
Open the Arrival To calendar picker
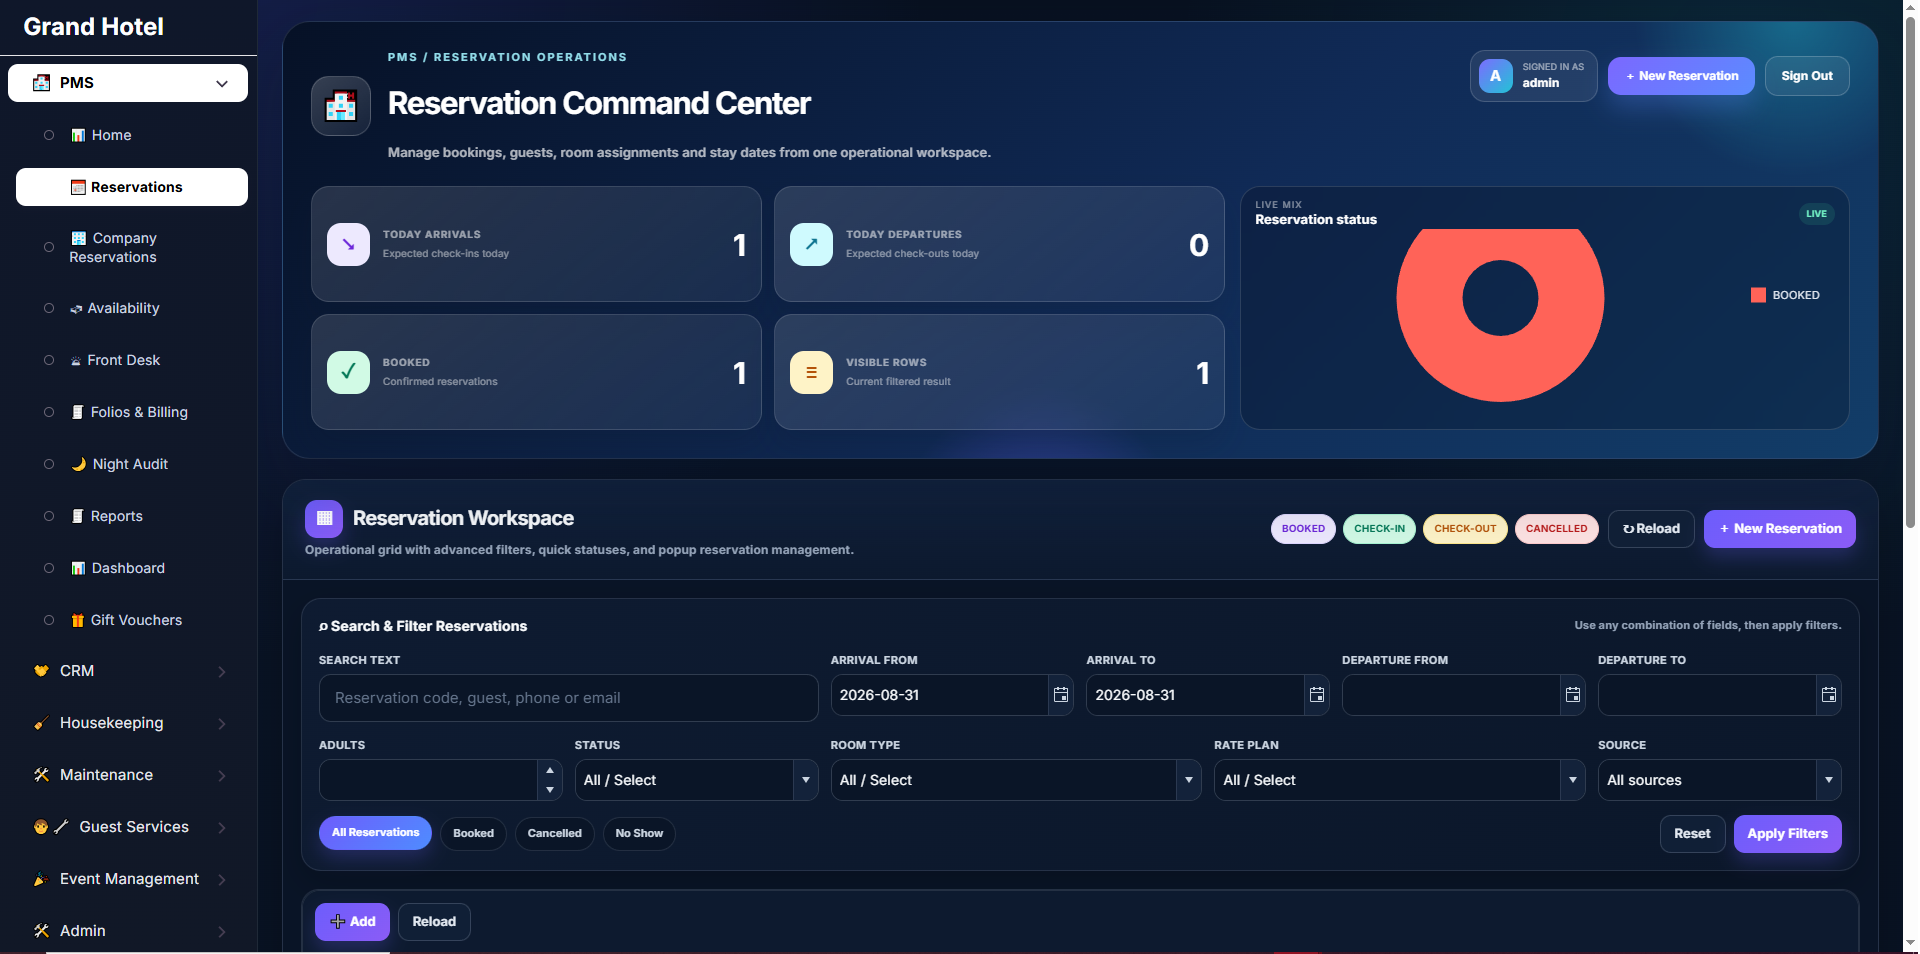1317,695
